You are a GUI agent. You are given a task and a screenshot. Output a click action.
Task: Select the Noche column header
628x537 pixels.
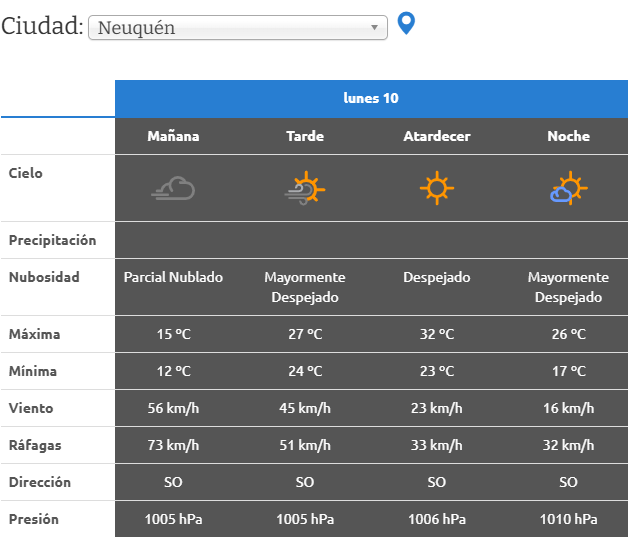click(568, 136)
